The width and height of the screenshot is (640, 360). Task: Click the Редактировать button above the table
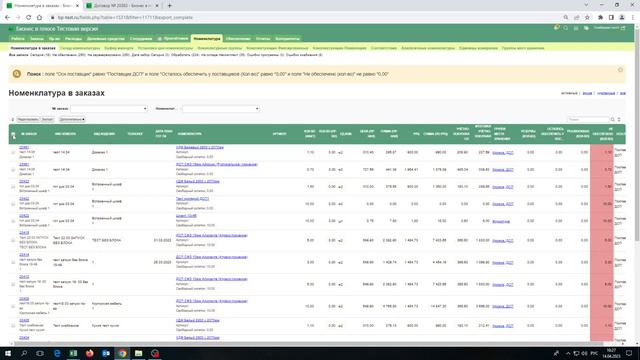pyautogui.click(x=28, y=120)
